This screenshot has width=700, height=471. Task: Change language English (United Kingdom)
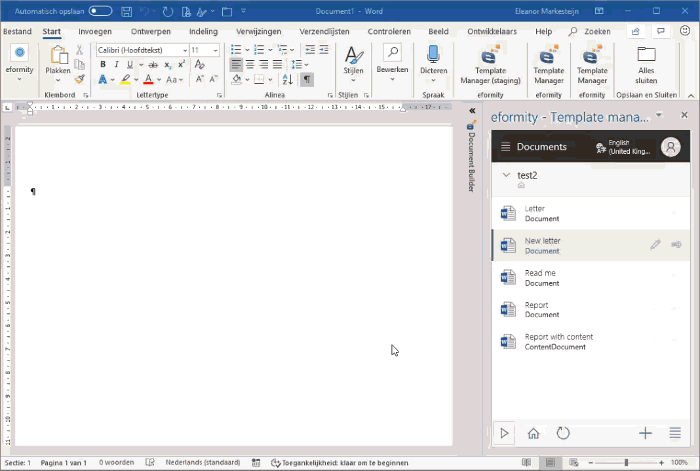pos(625,147)
